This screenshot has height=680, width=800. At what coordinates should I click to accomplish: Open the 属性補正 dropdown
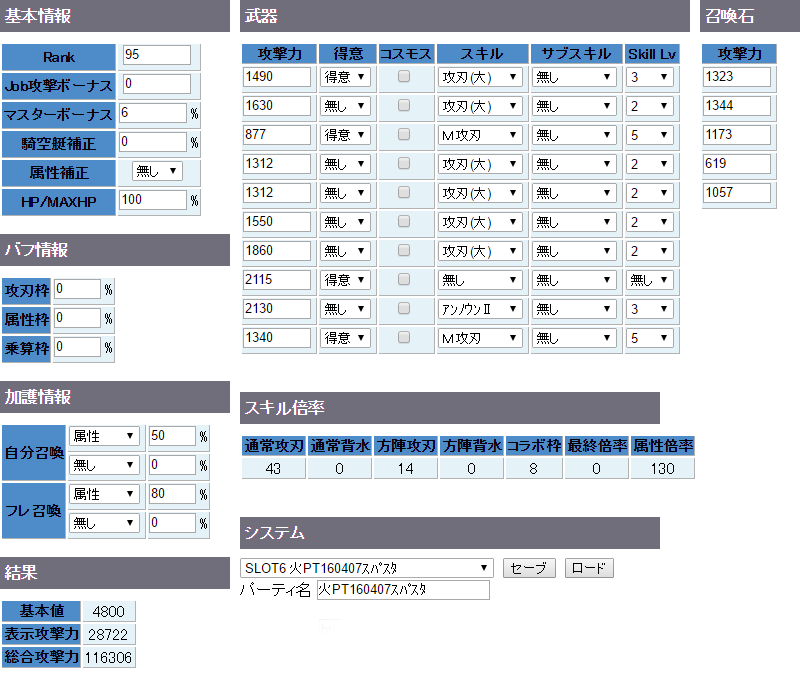157,171
